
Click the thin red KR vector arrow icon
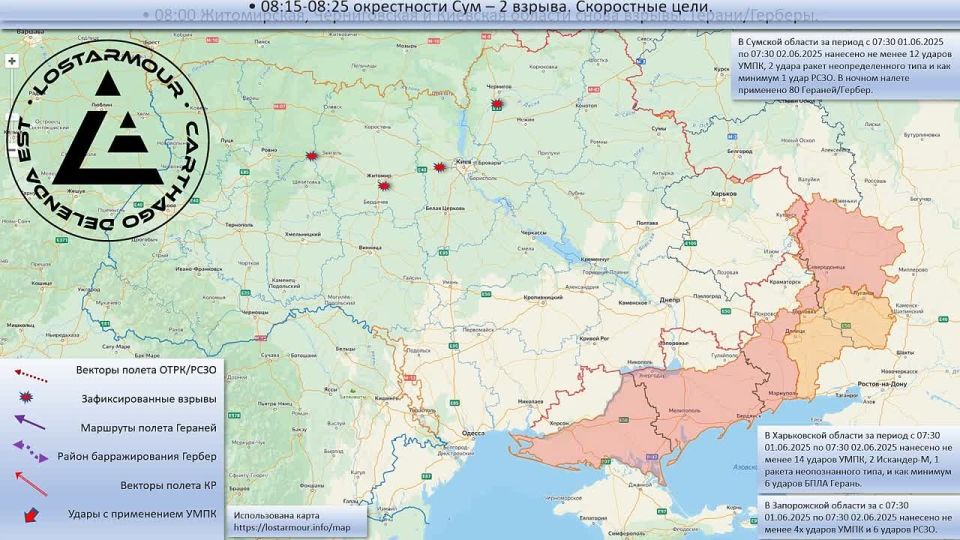30,484
